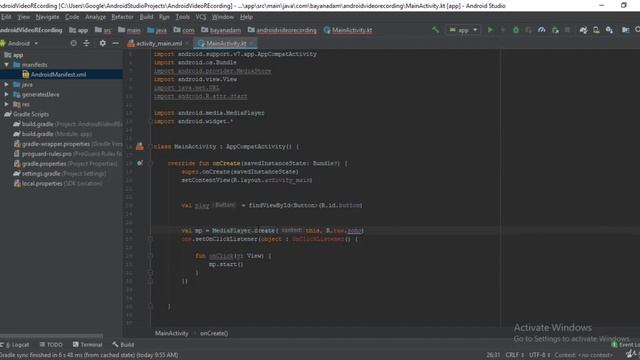Viewport: 640px width, 360px height.
Task: Open the Window menu
Action: click(x=222, y=17)
